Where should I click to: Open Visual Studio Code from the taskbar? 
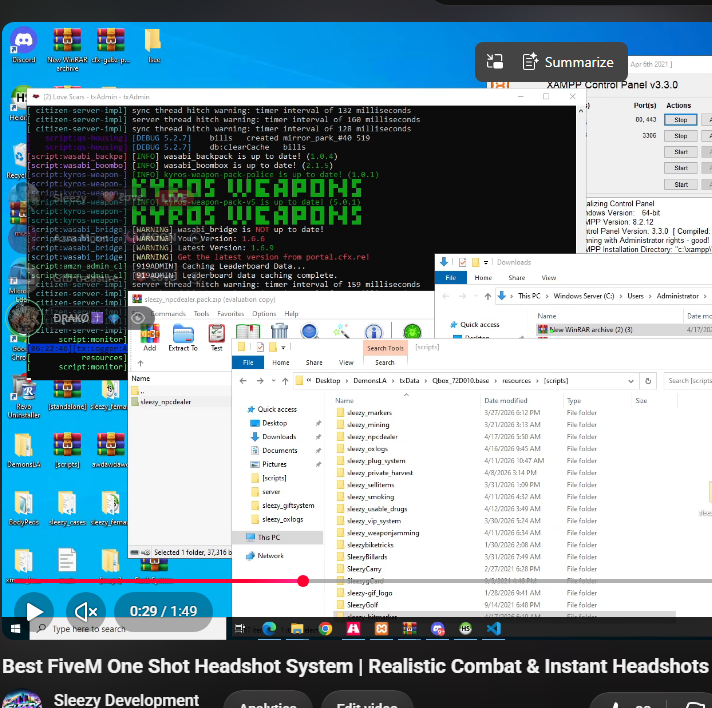click(x=494, y=629)
